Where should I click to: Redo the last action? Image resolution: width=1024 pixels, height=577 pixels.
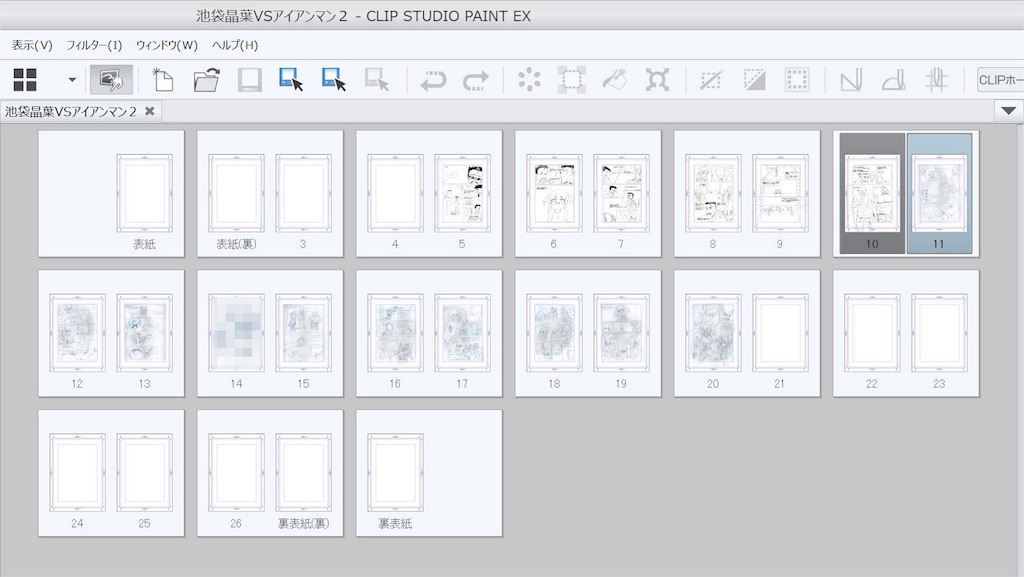pos(475,80)
